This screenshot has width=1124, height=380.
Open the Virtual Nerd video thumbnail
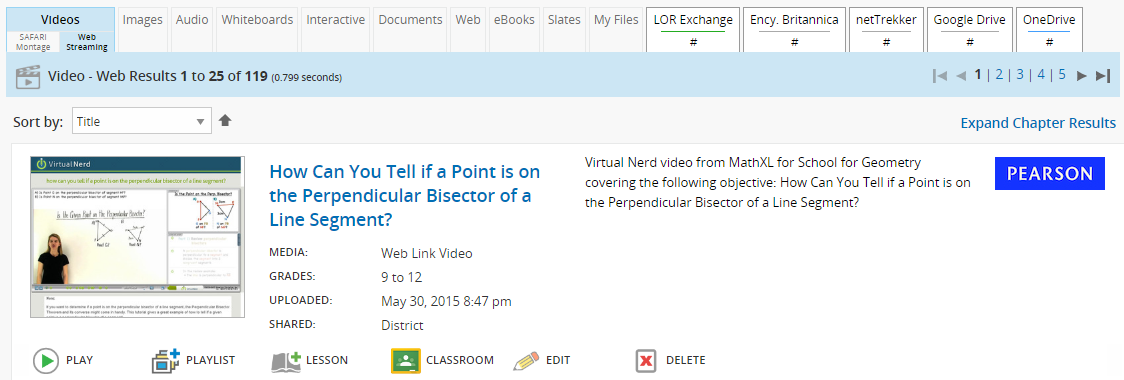pos(137,237)
